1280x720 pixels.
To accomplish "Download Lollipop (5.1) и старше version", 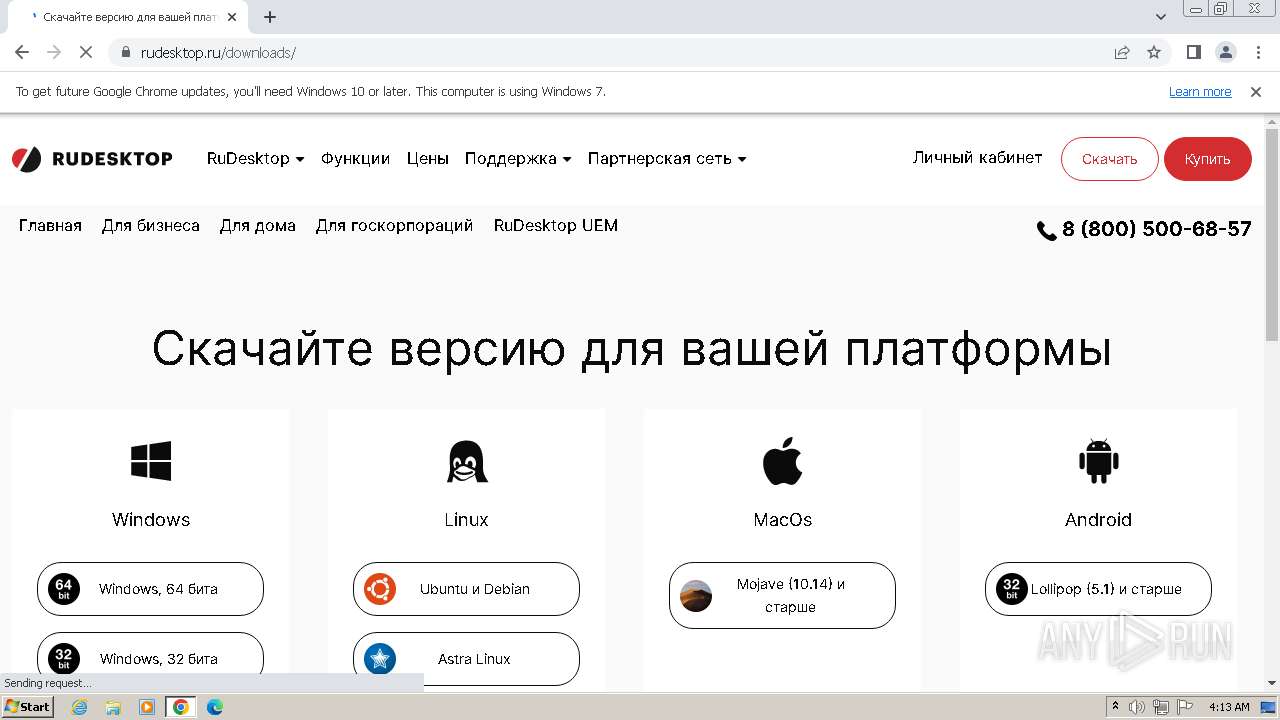I will (1098, 589).
